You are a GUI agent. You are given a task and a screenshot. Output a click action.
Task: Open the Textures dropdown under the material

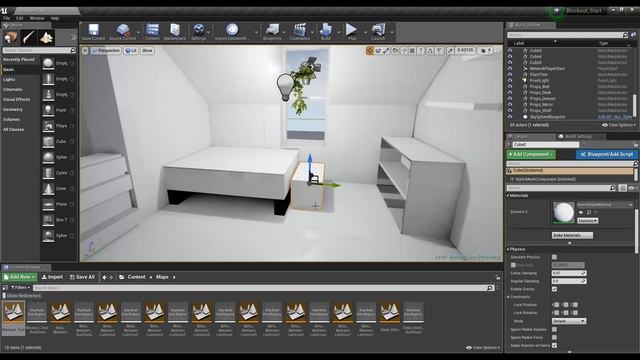[587, 221]
